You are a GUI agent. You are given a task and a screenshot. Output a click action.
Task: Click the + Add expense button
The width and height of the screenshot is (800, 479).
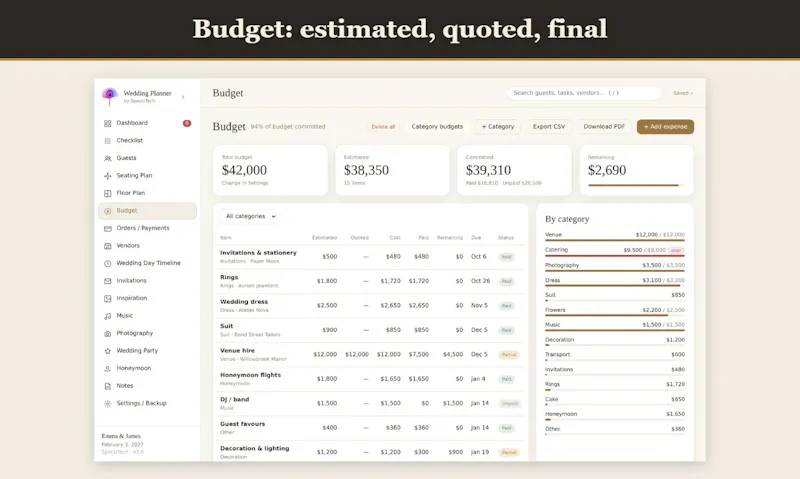click(x=665, y=127)
